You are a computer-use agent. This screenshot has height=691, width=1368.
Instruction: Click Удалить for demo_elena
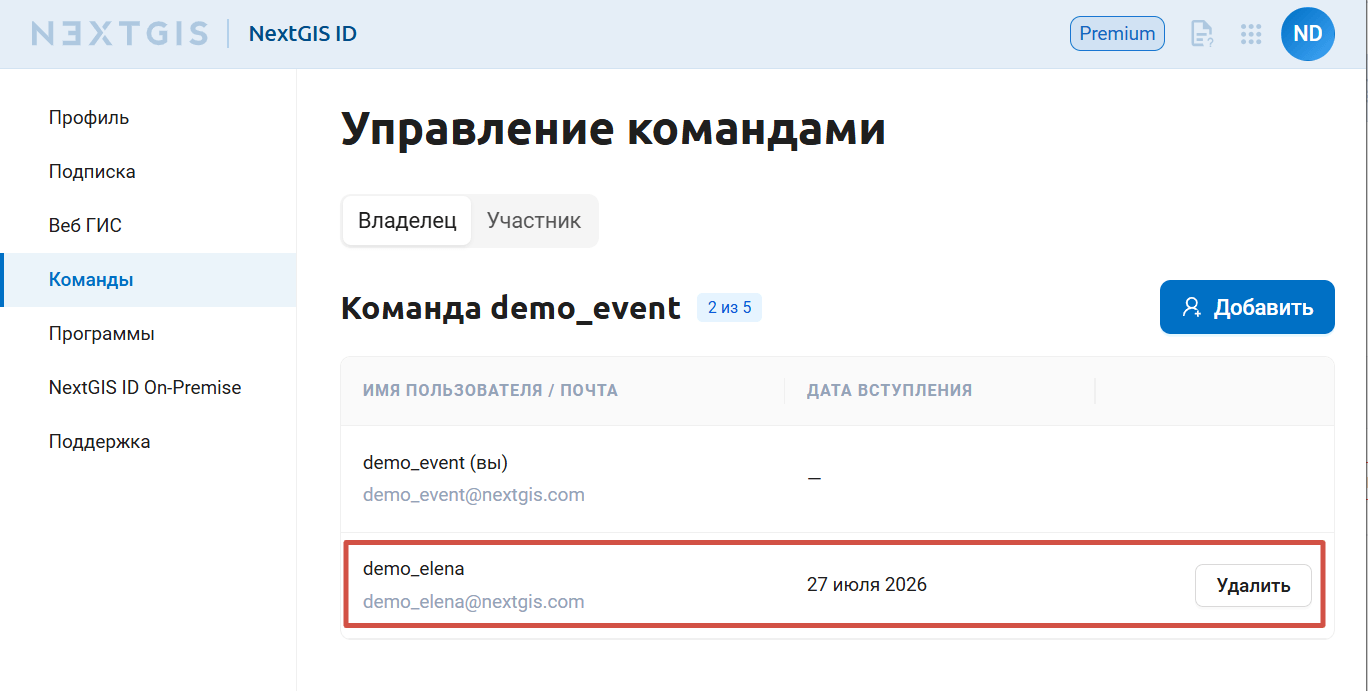coord(1253,586)
